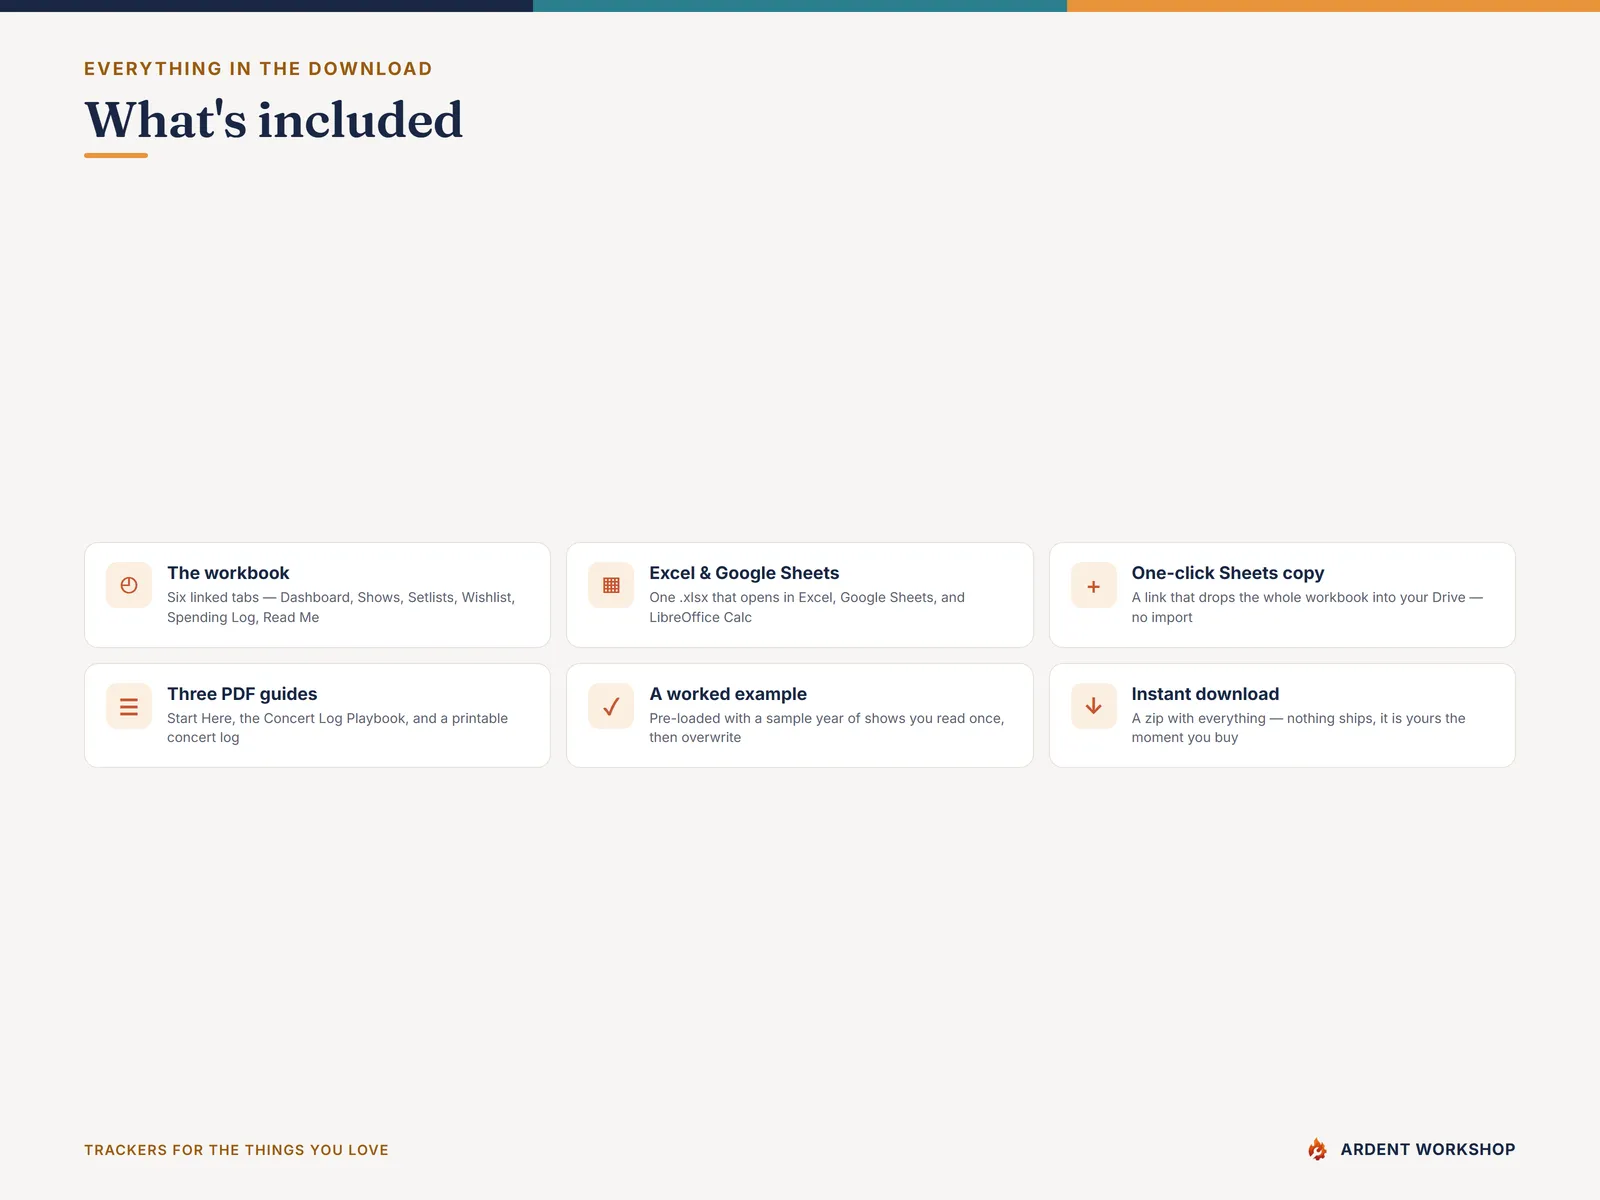Screen dimensions: 1600x1200
Task: Click the grid icon for Excel & Google Sheets
Action: tap(611, 586)
